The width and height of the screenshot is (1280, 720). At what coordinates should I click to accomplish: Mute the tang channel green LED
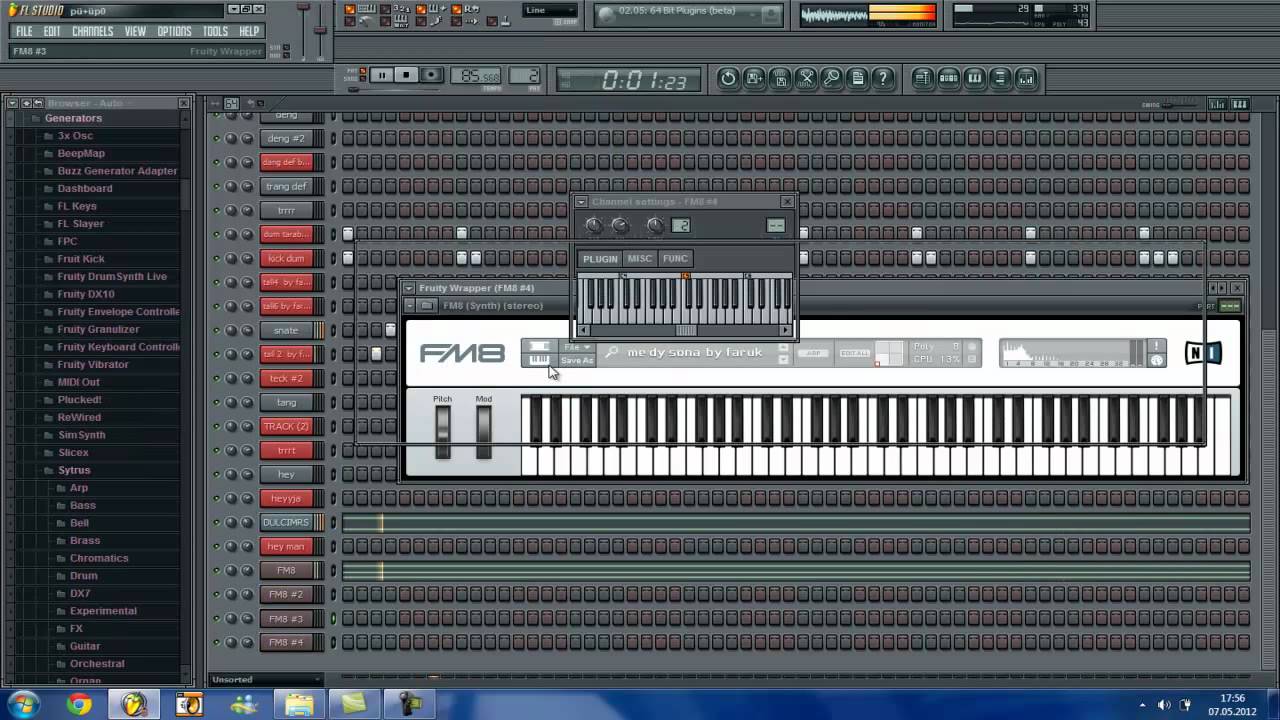(x=216, y=402)
